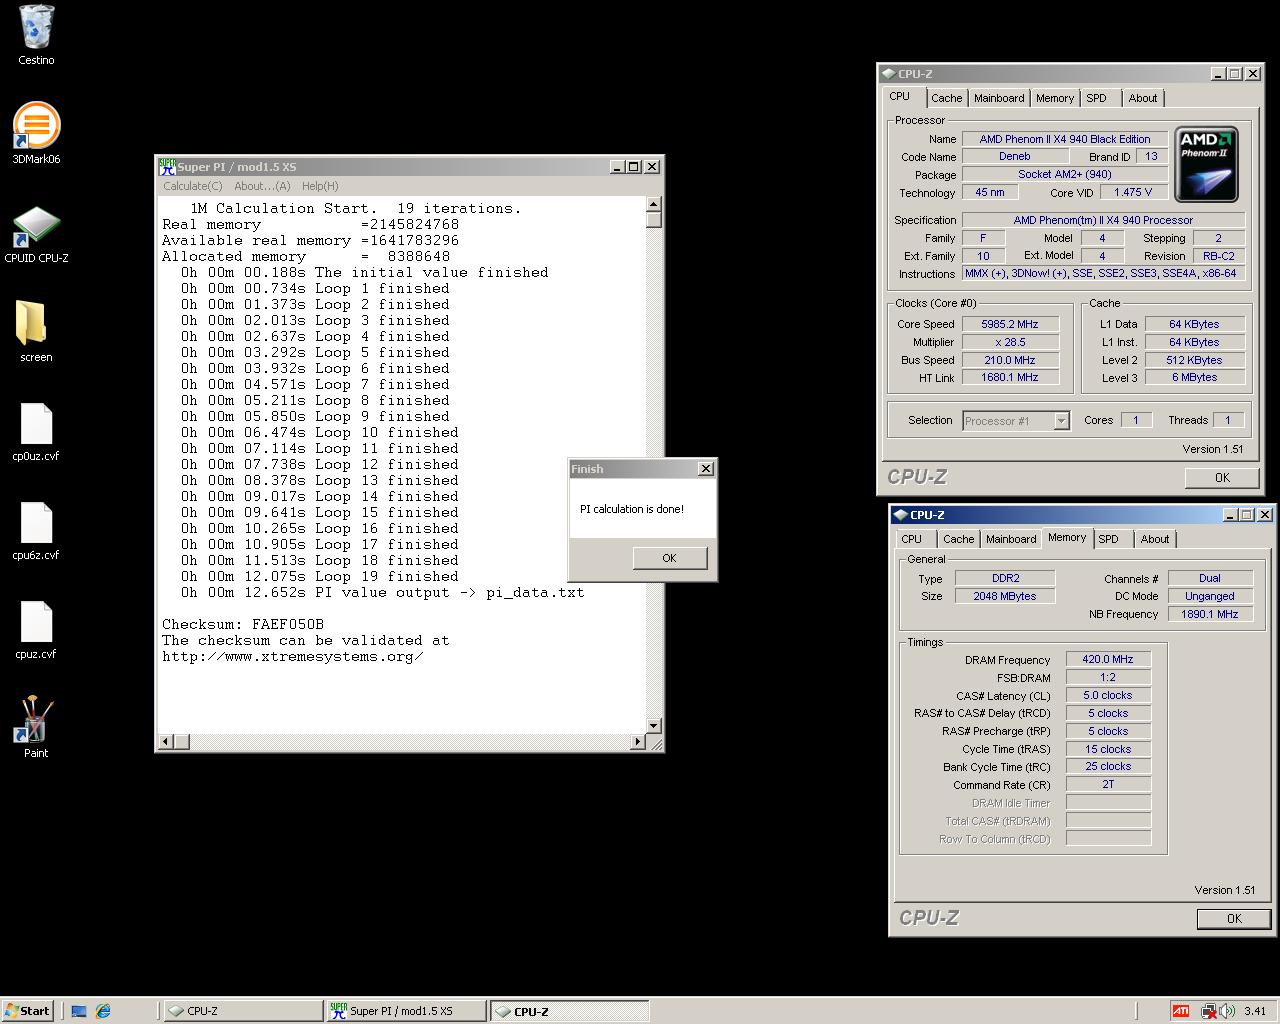This screenshot has width=1280, height=1024.
Task: Click the DRAM Frequency 420.0 MHz value
Action: (1108, 660)
